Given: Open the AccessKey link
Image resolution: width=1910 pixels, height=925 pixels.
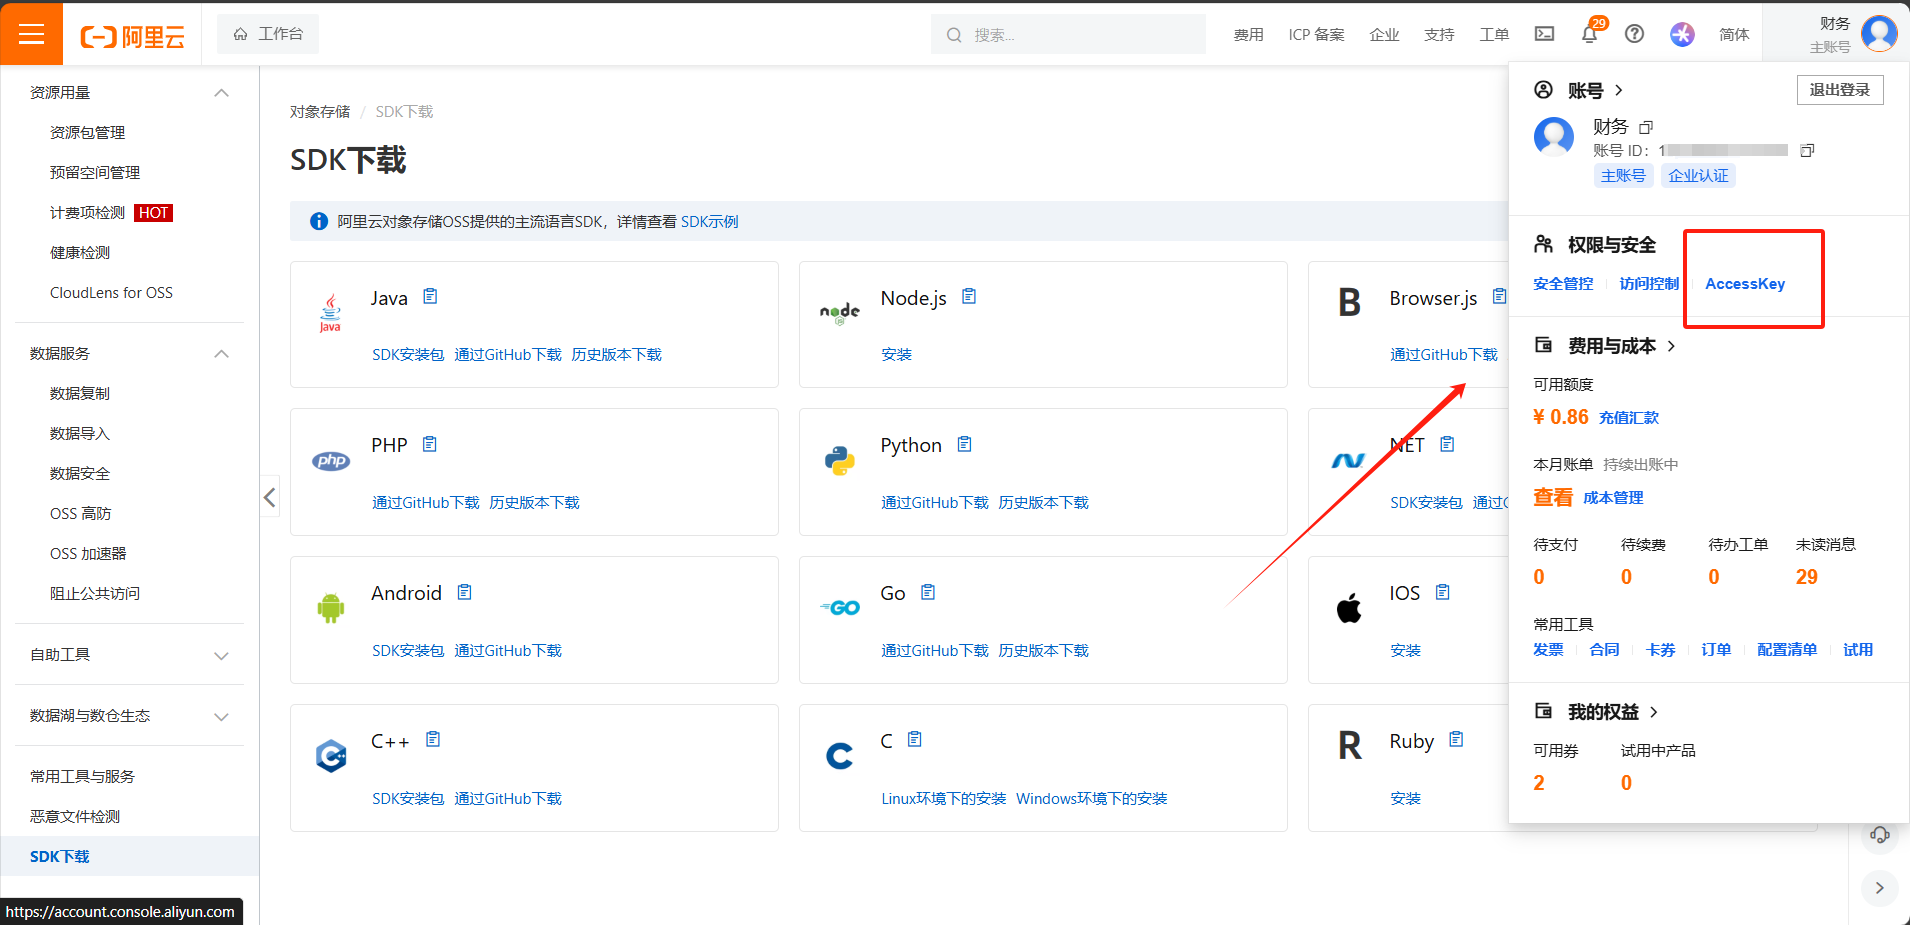Looking at the screenshot, I should pos(1745,284).
